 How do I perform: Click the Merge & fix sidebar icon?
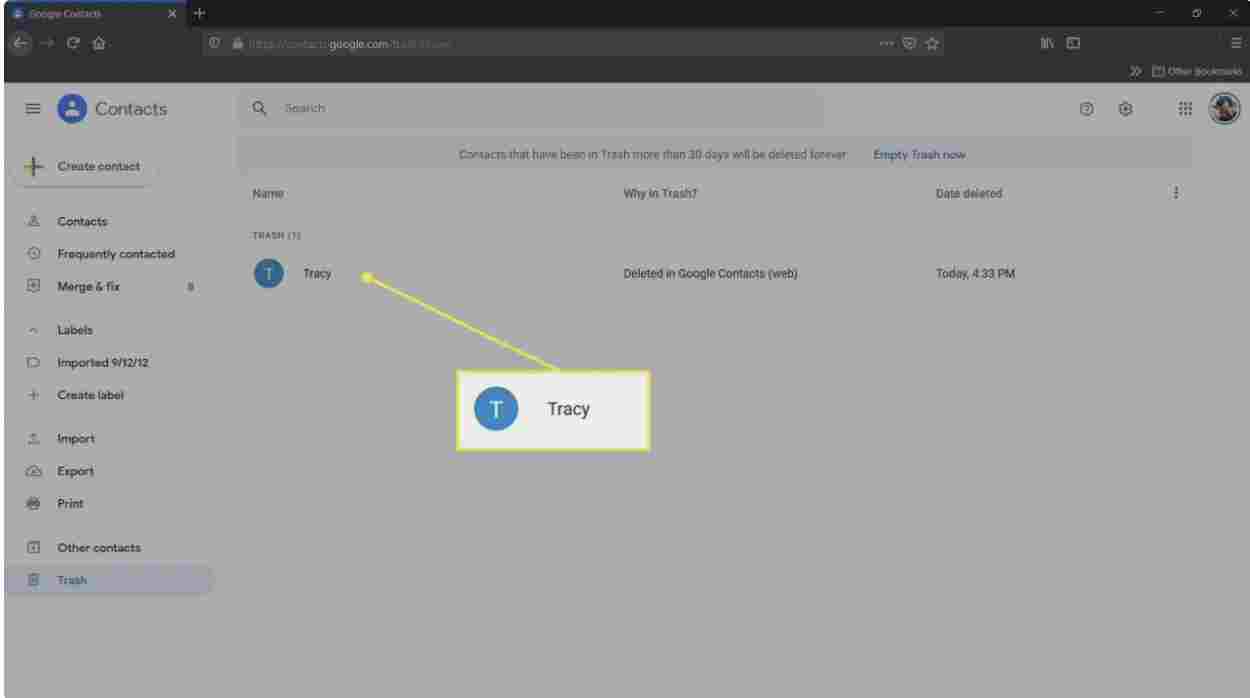click(x=33, y=286)
